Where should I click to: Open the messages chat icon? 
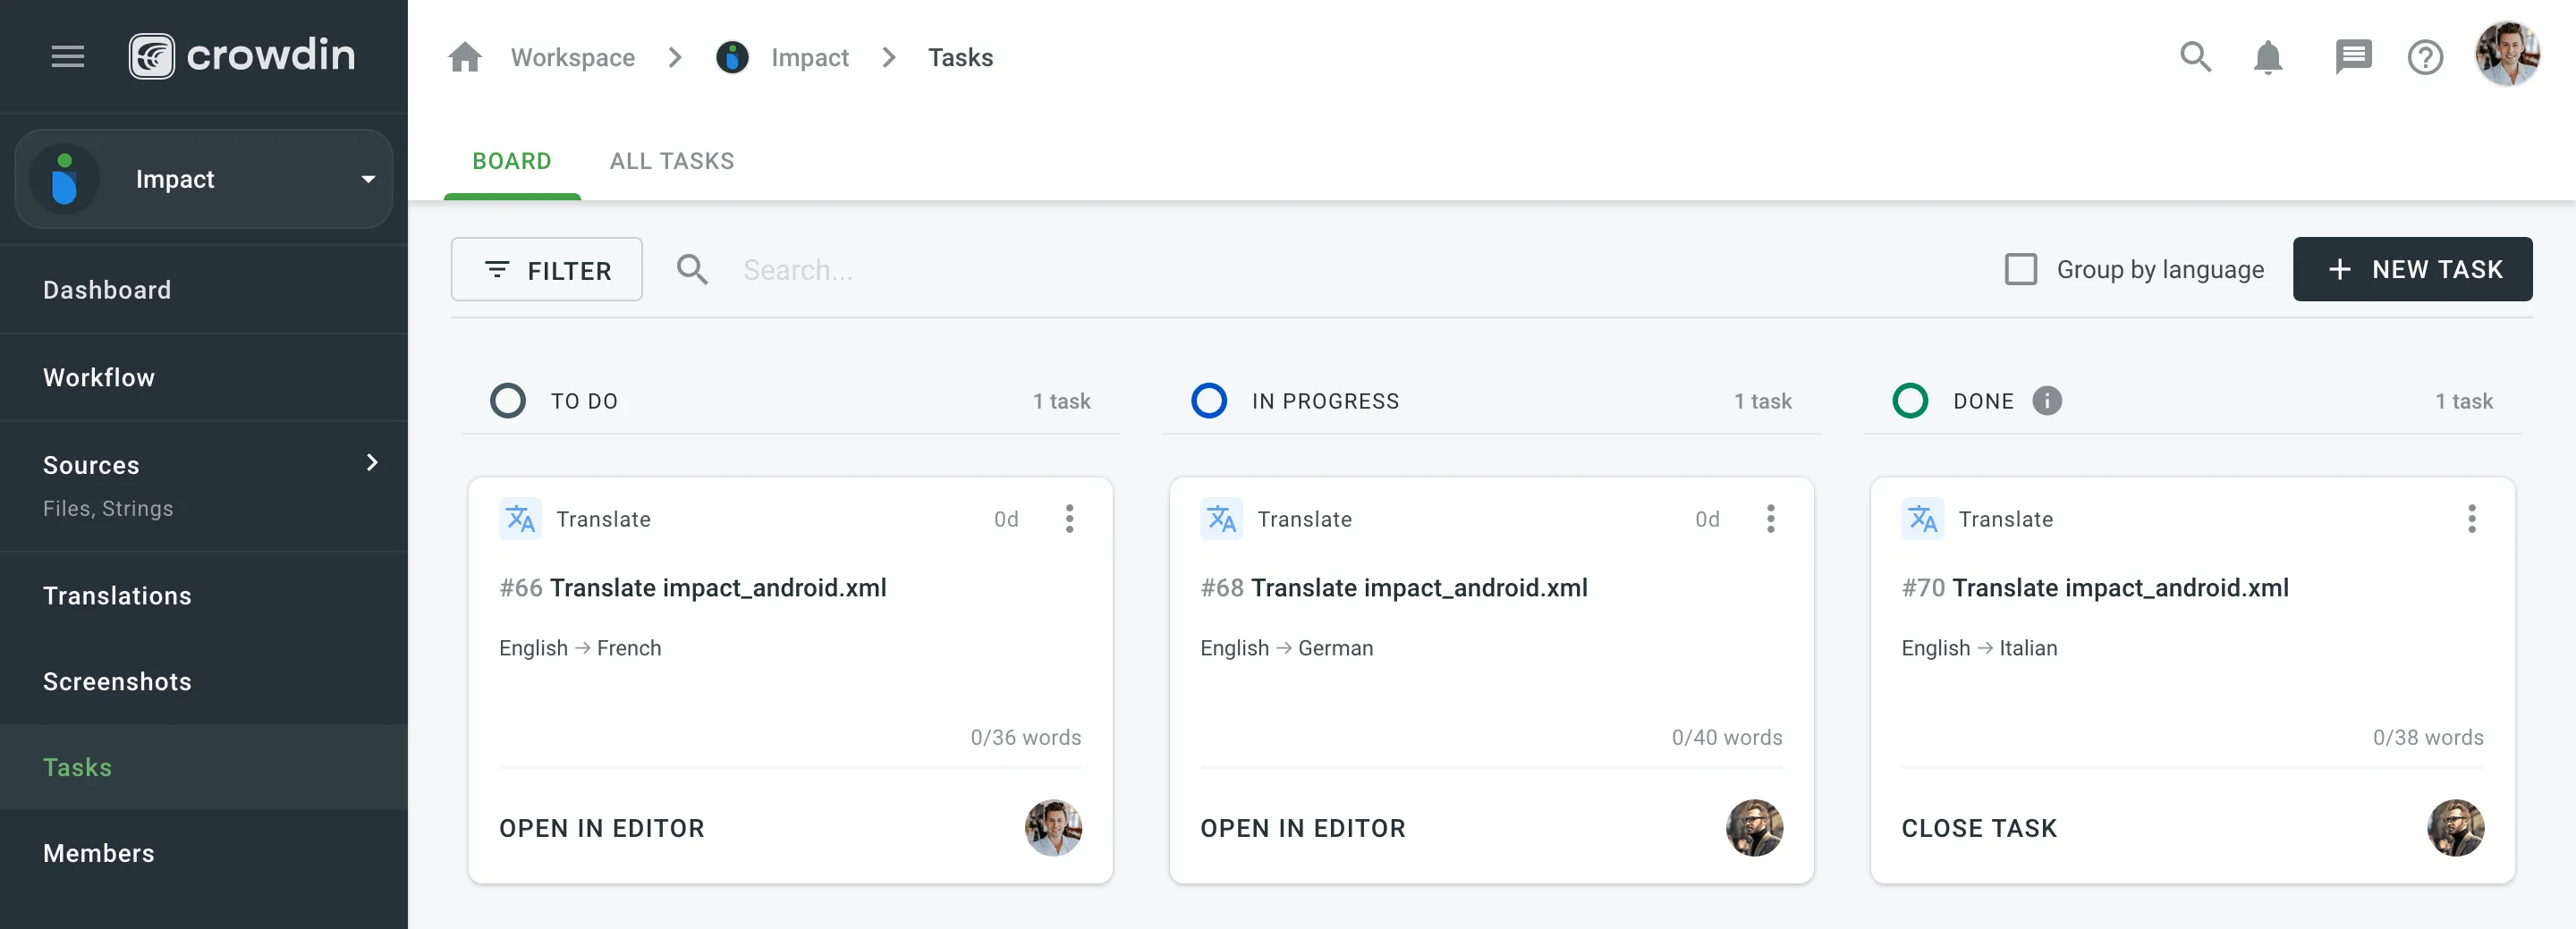coord(2352,57)
